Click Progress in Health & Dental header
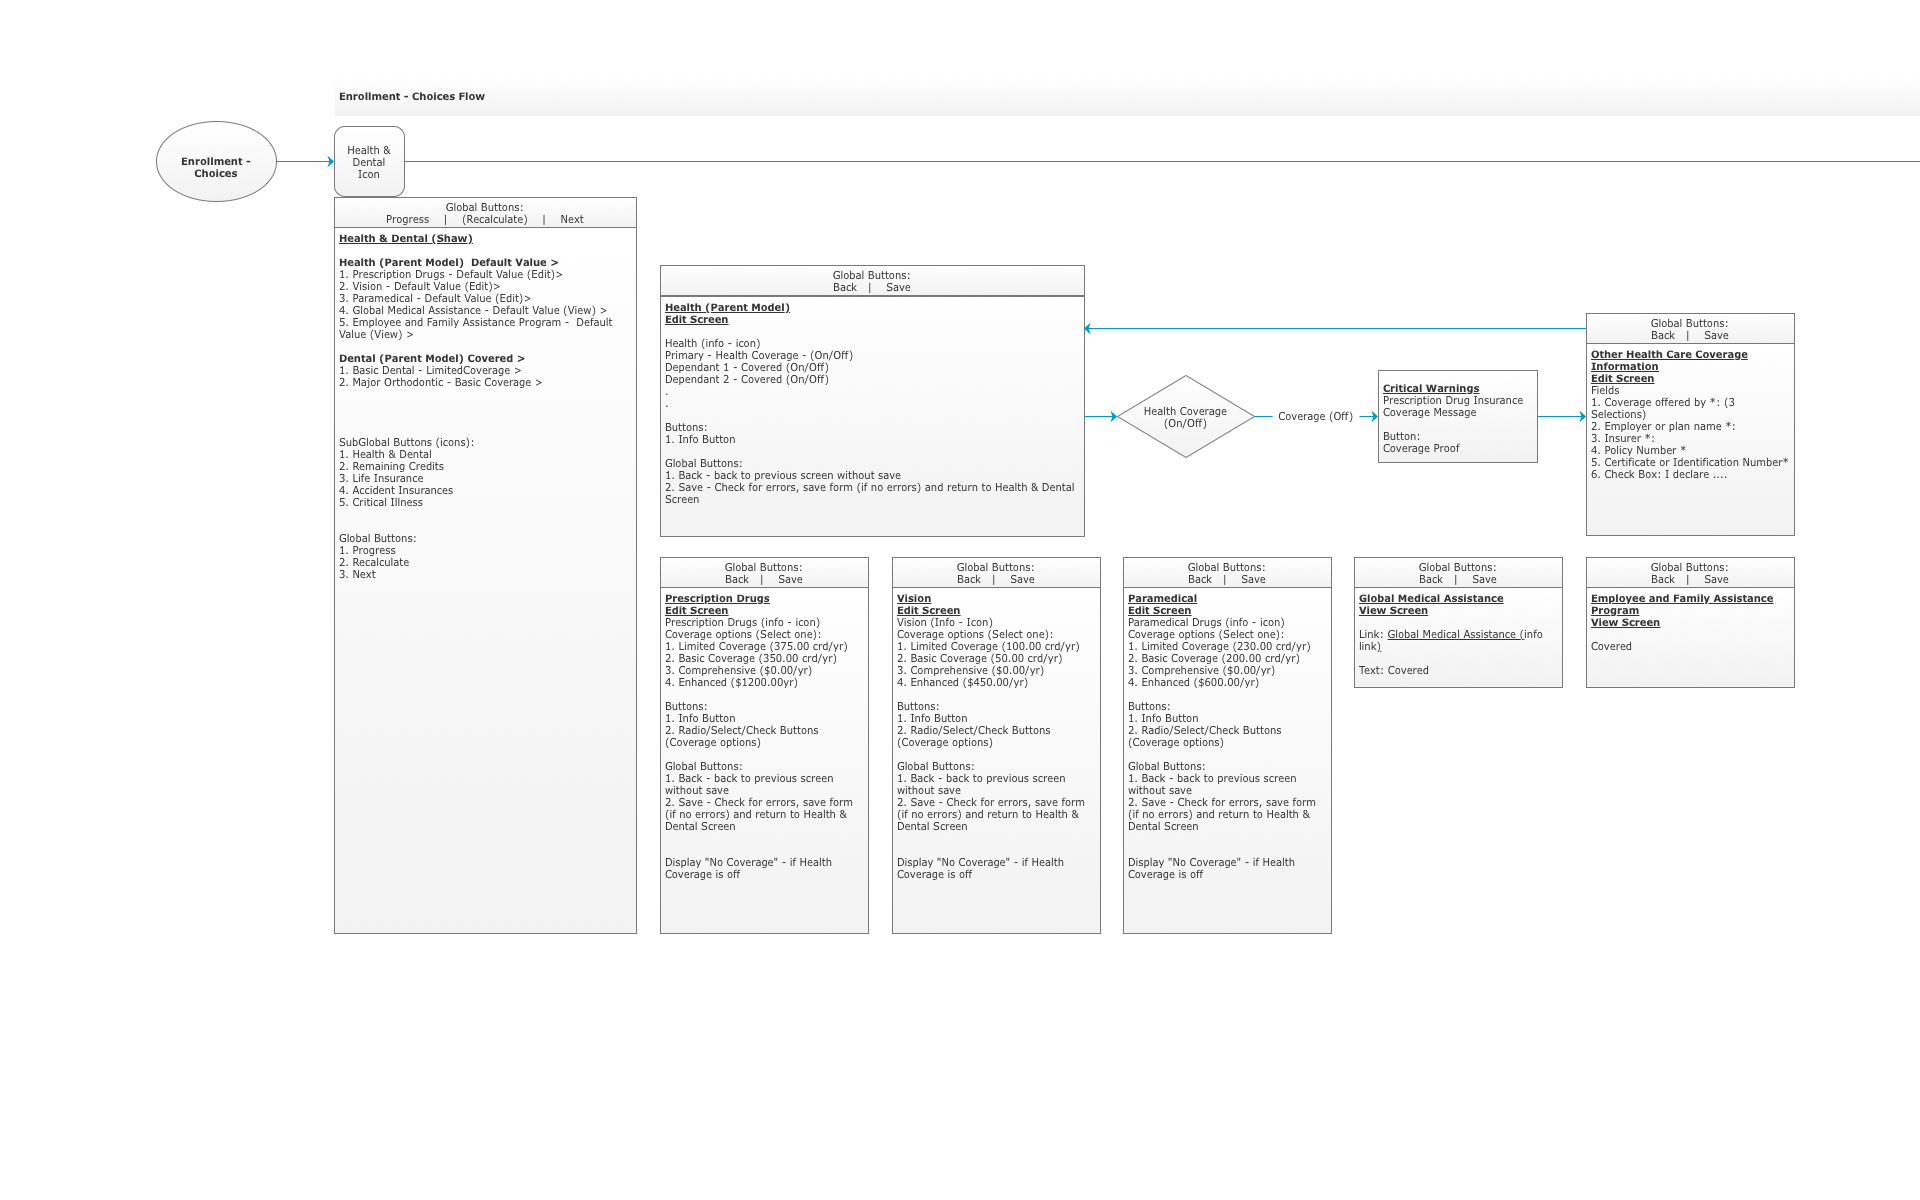This screenshot has width=1920, height=1200. coord(407,220)
